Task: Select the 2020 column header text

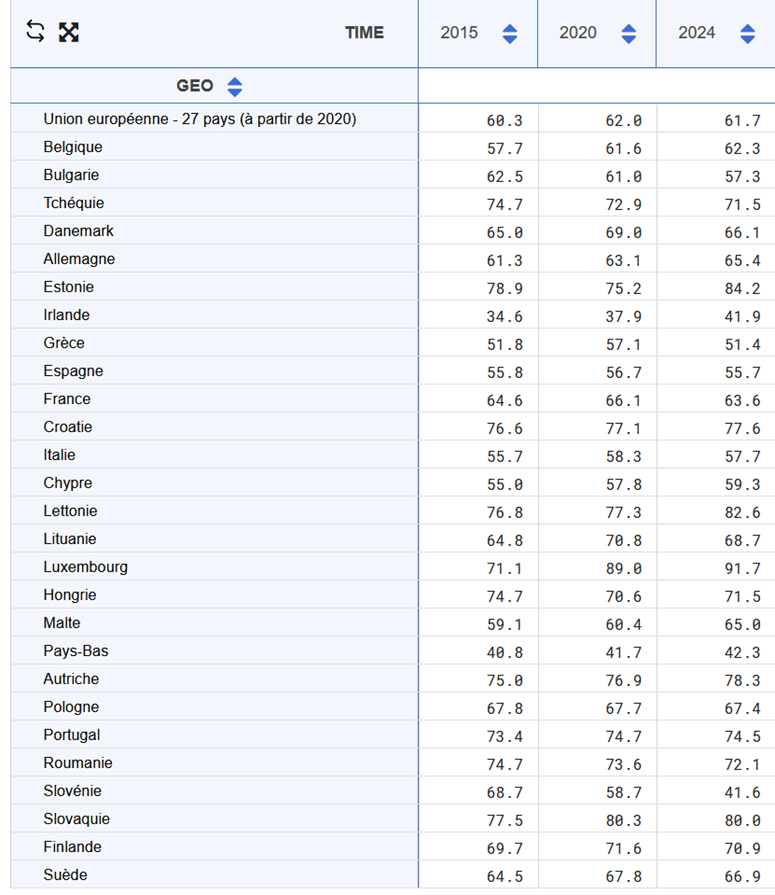Action: click(578, 33)
